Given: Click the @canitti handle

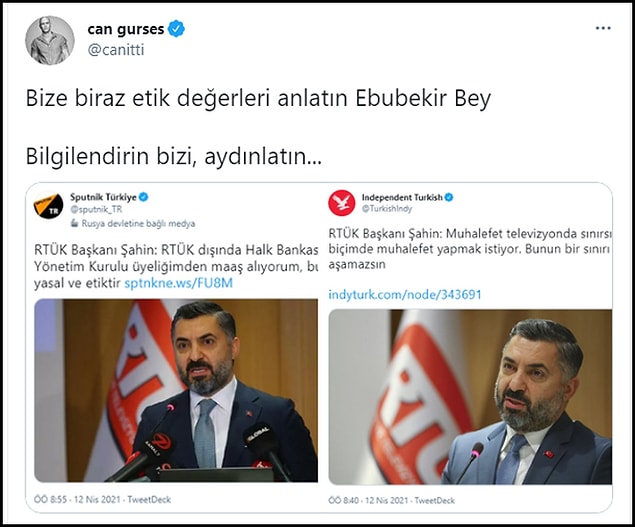Looking at the screenshot, I should pos(116,50).
